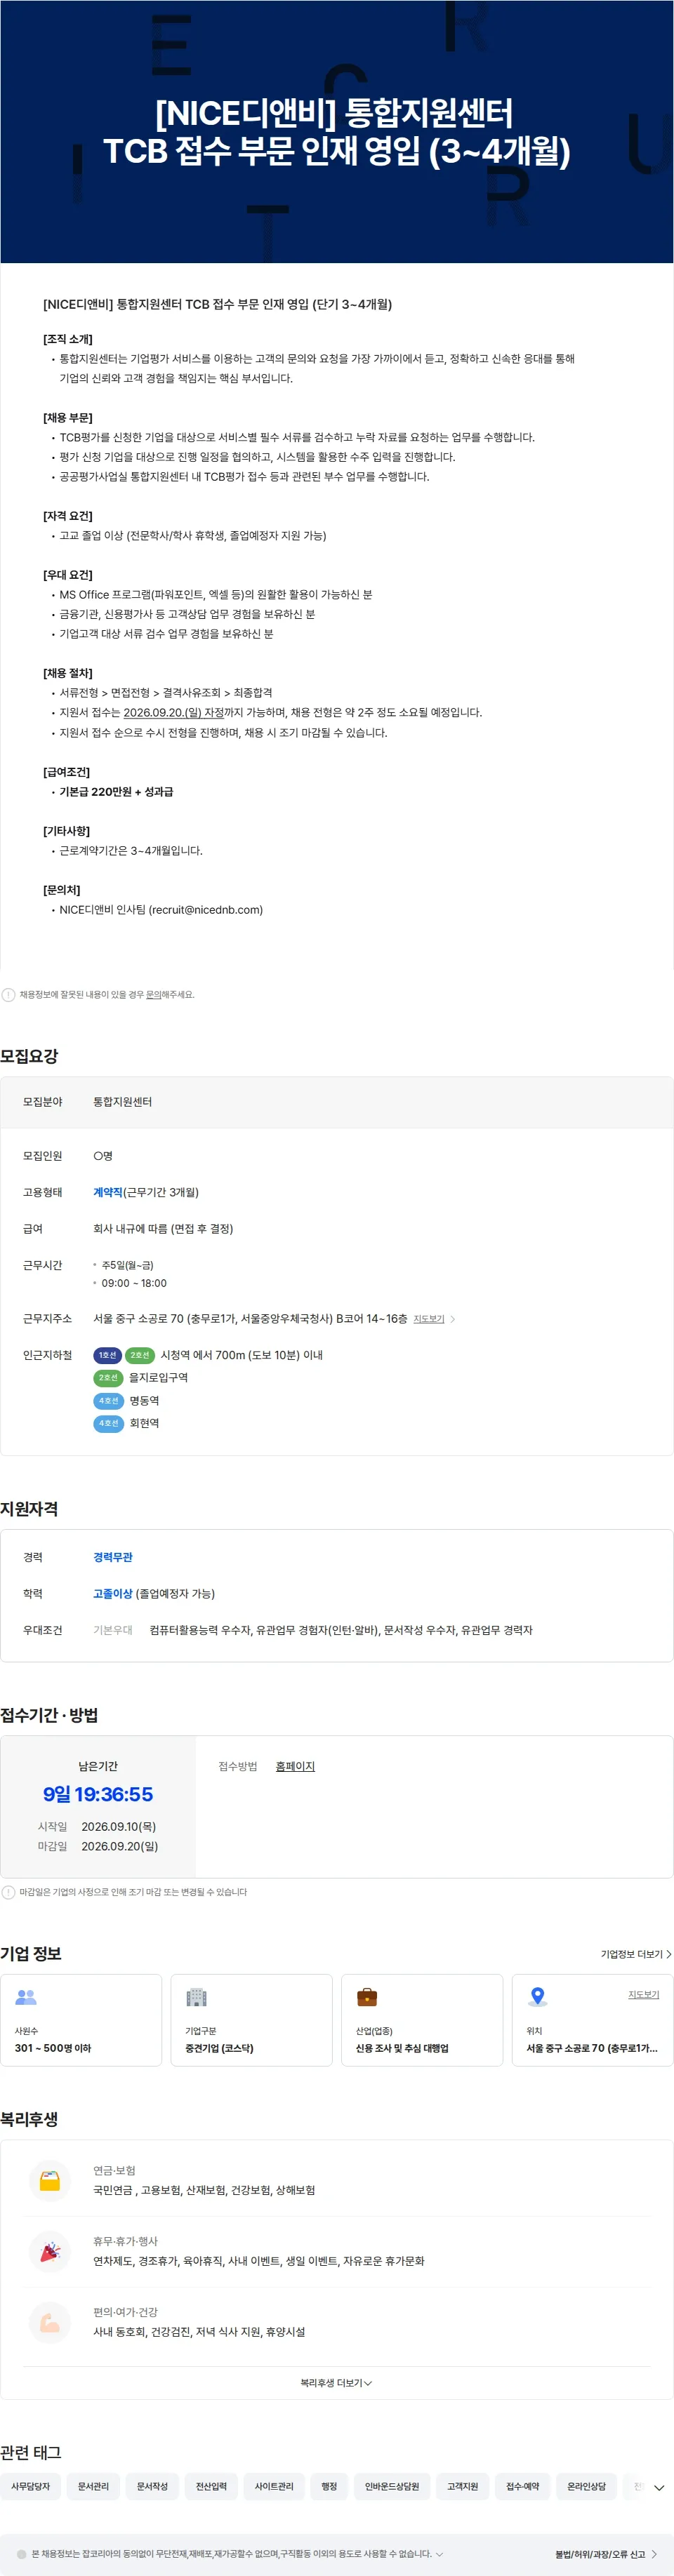Click the 기본급 220만원 + 성과급 line
The width and height of the screenshot is (674, 2576).
(x=116, y=792)
